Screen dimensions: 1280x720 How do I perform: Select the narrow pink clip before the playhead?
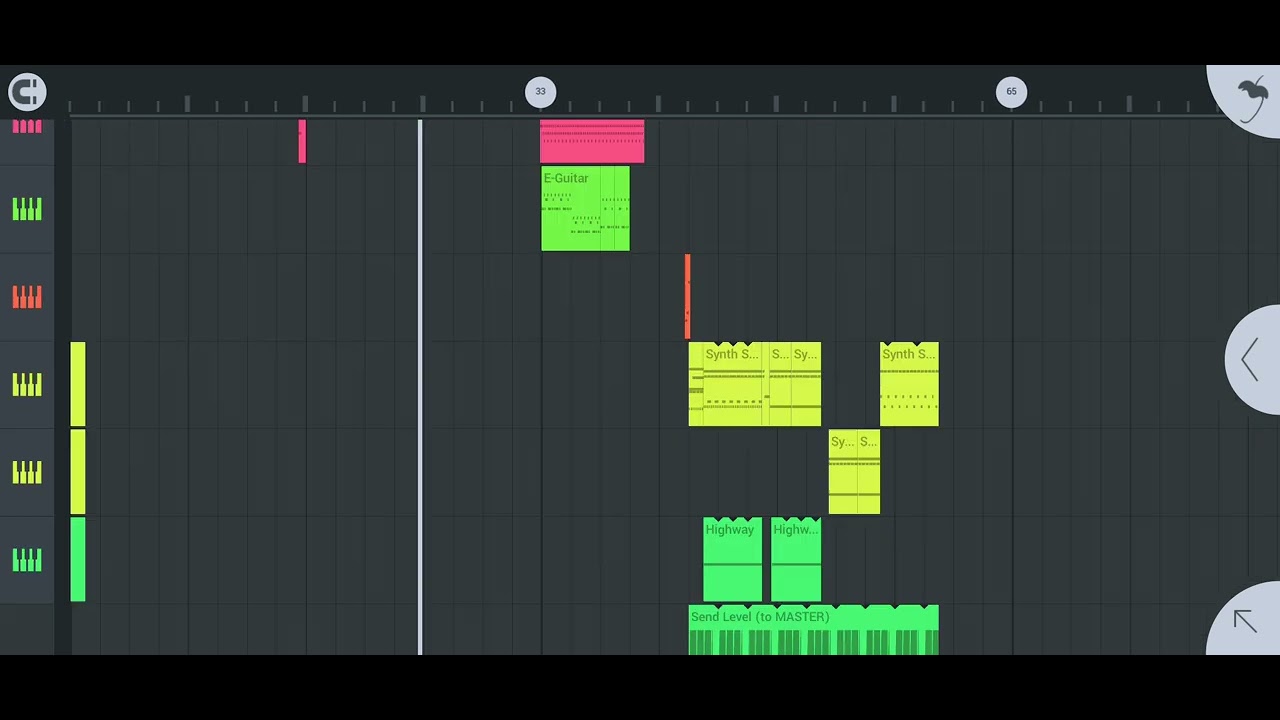(x=302, y=141)
